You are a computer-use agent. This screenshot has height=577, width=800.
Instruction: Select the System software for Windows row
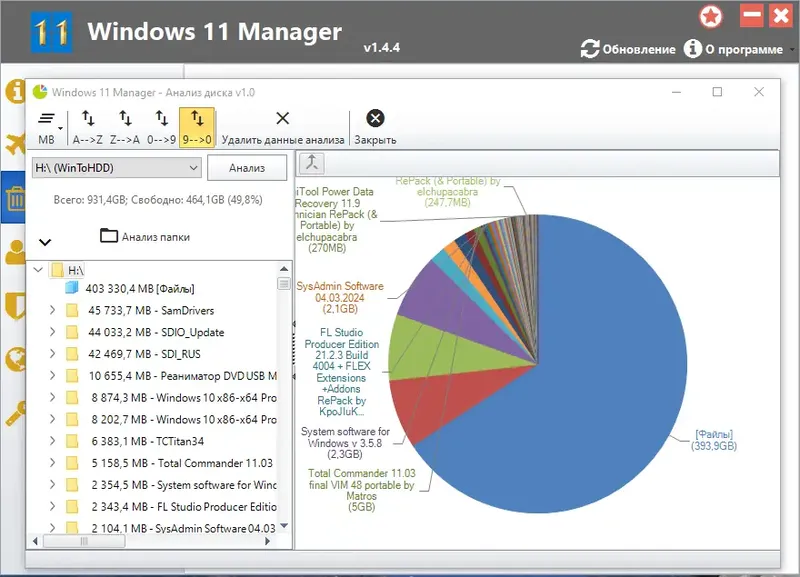coord(184,485)
